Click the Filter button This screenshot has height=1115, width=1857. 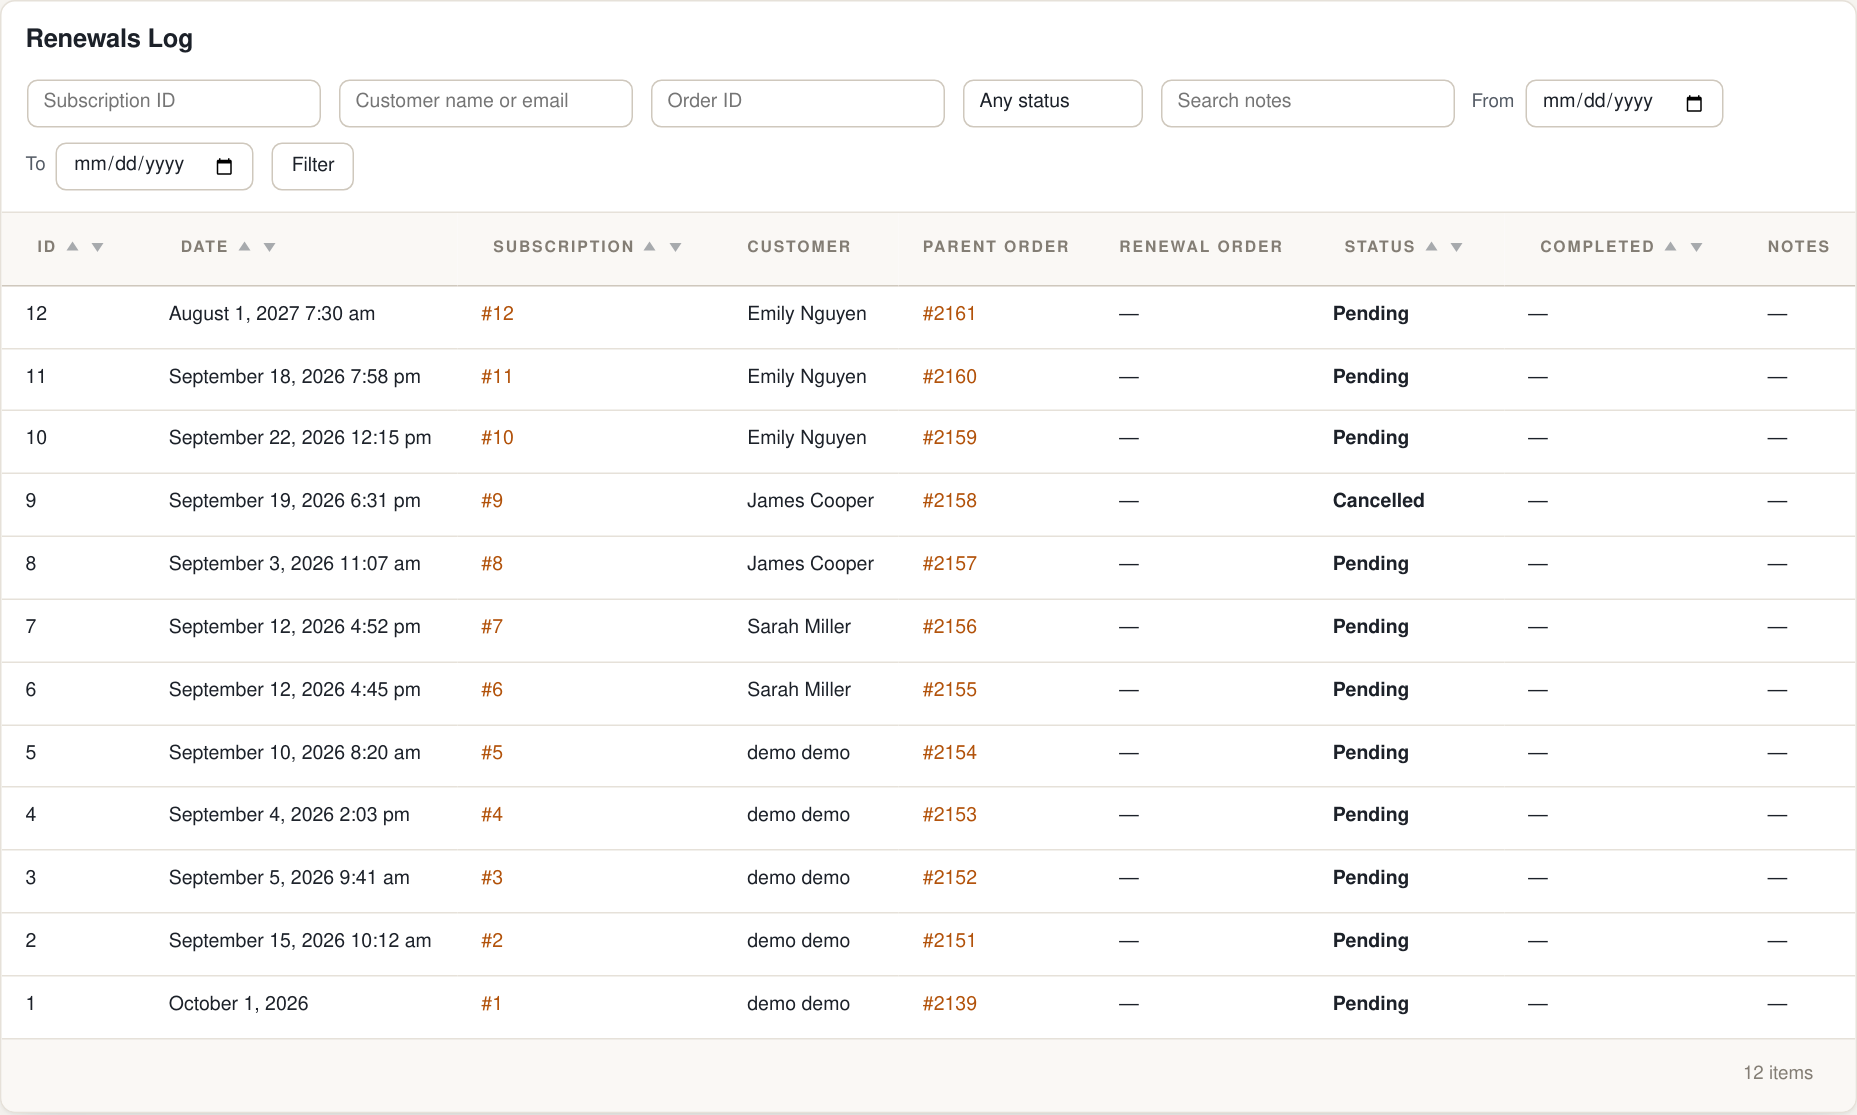click(312, 166)
